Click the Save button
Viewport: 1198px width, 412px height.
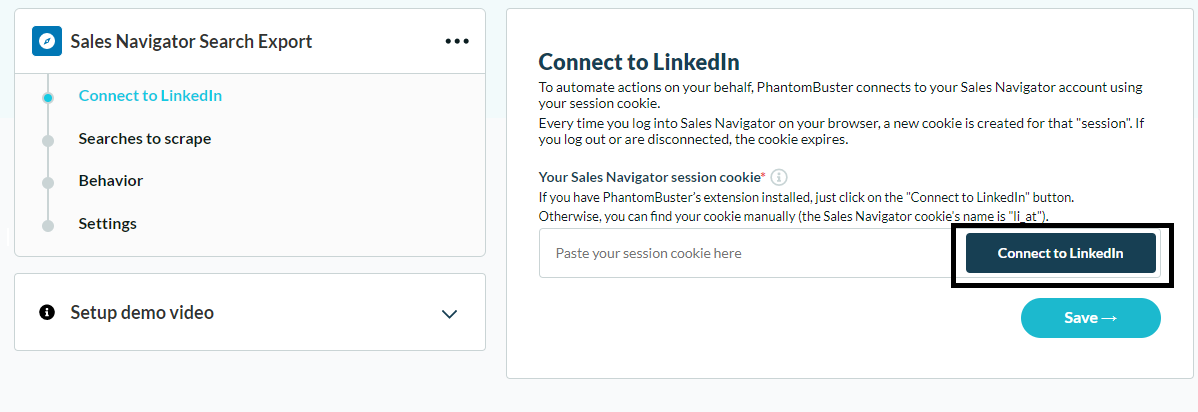point(1090,318)
